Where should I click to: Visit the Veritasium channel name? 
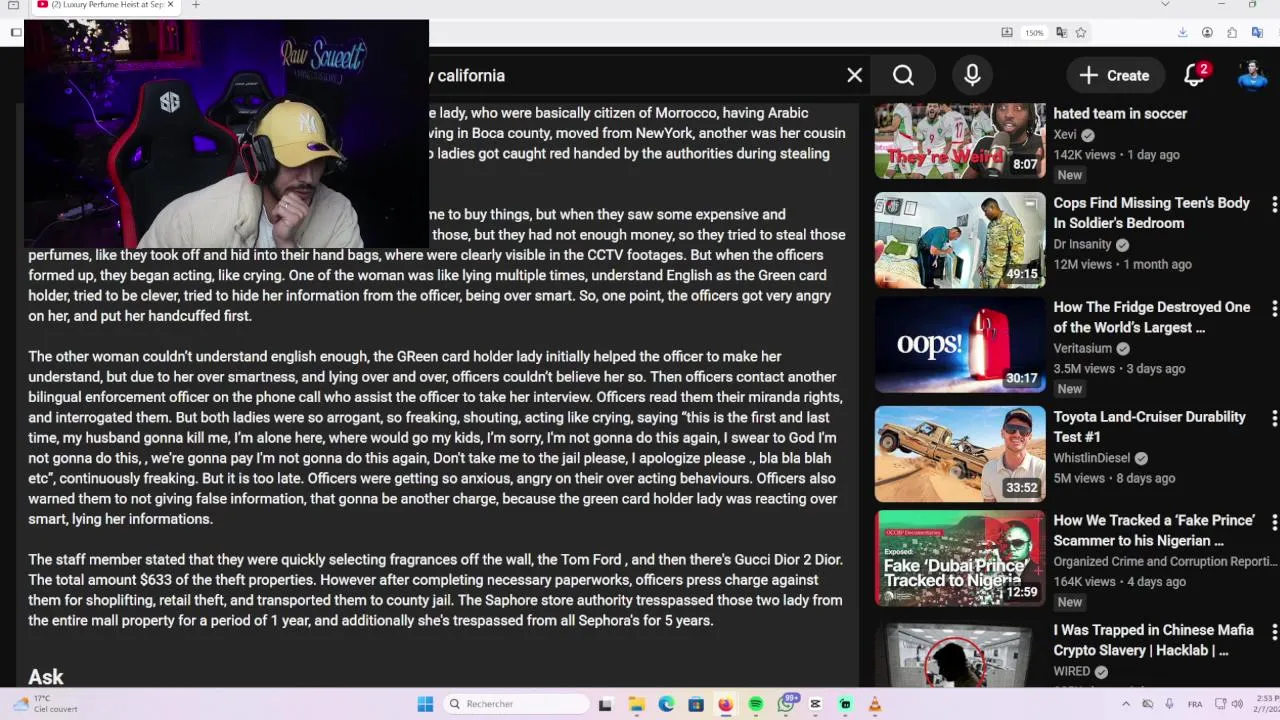pyautogui.click(x=1082, y=348)
